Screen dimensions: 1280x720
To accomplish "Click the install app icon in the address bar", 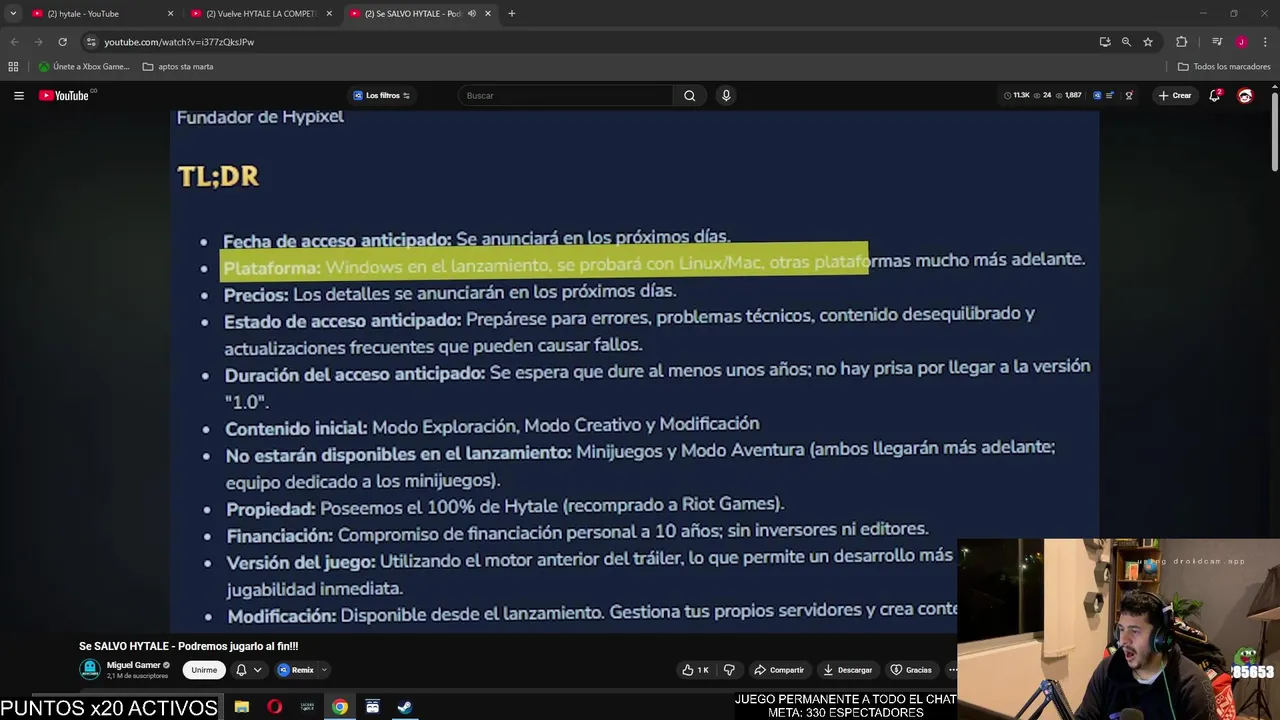I will pos(1104,42).
